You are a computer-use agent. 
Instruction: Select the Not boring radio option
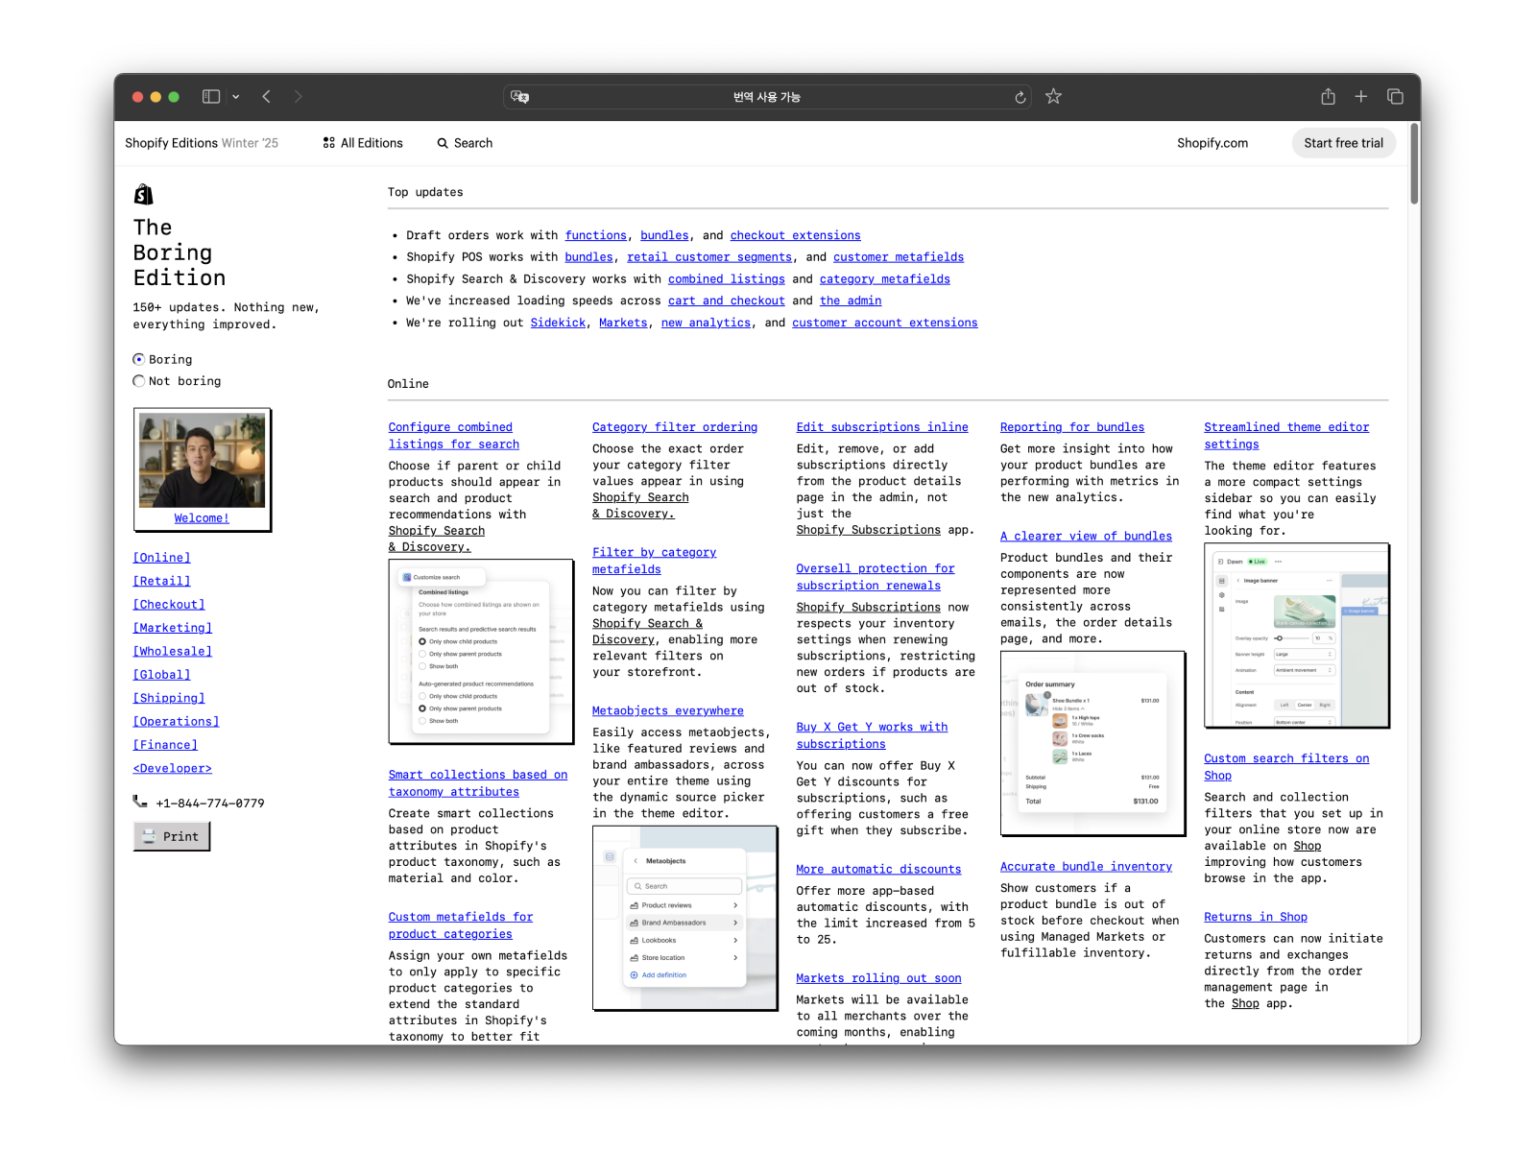tap(139, 381)
